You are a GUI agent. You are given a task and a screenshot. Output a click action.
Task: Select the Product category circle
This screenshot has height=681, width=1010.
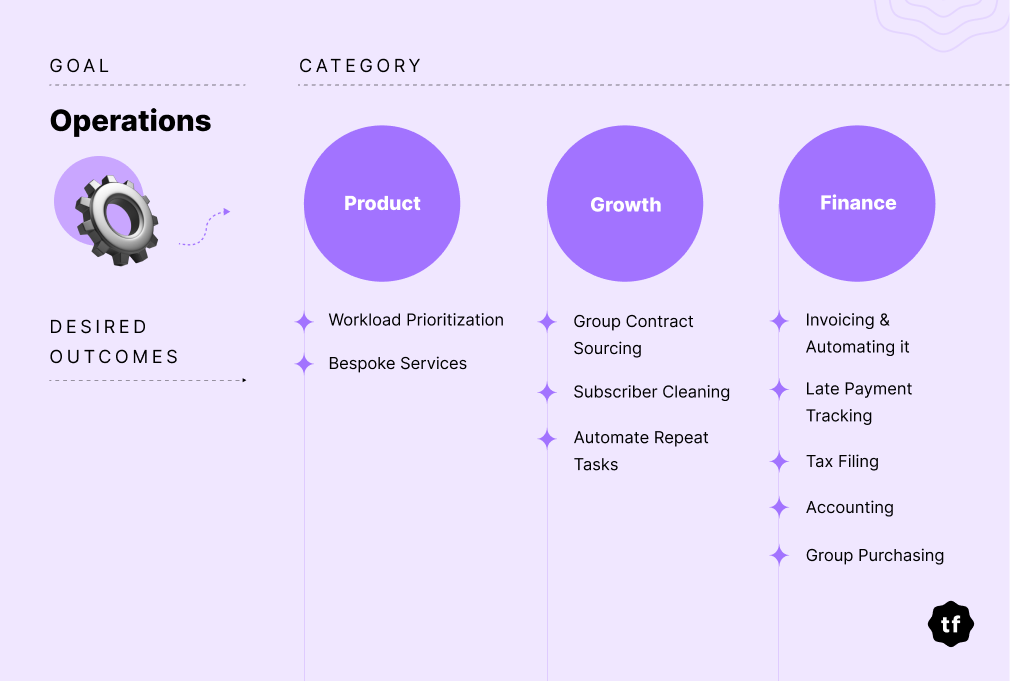(x=382, y=204)
